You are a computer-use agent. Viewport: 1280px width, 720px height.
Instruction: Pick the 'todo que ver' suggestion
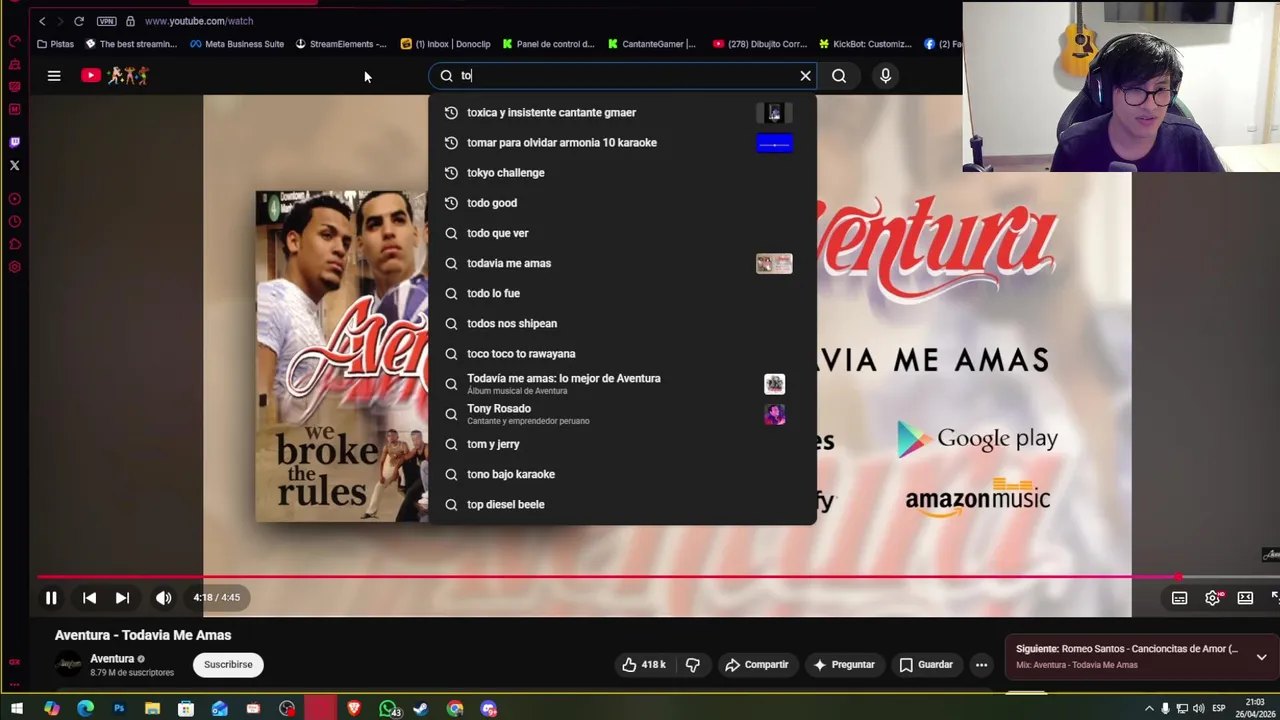pyautogui.click(x=622, y=233)
